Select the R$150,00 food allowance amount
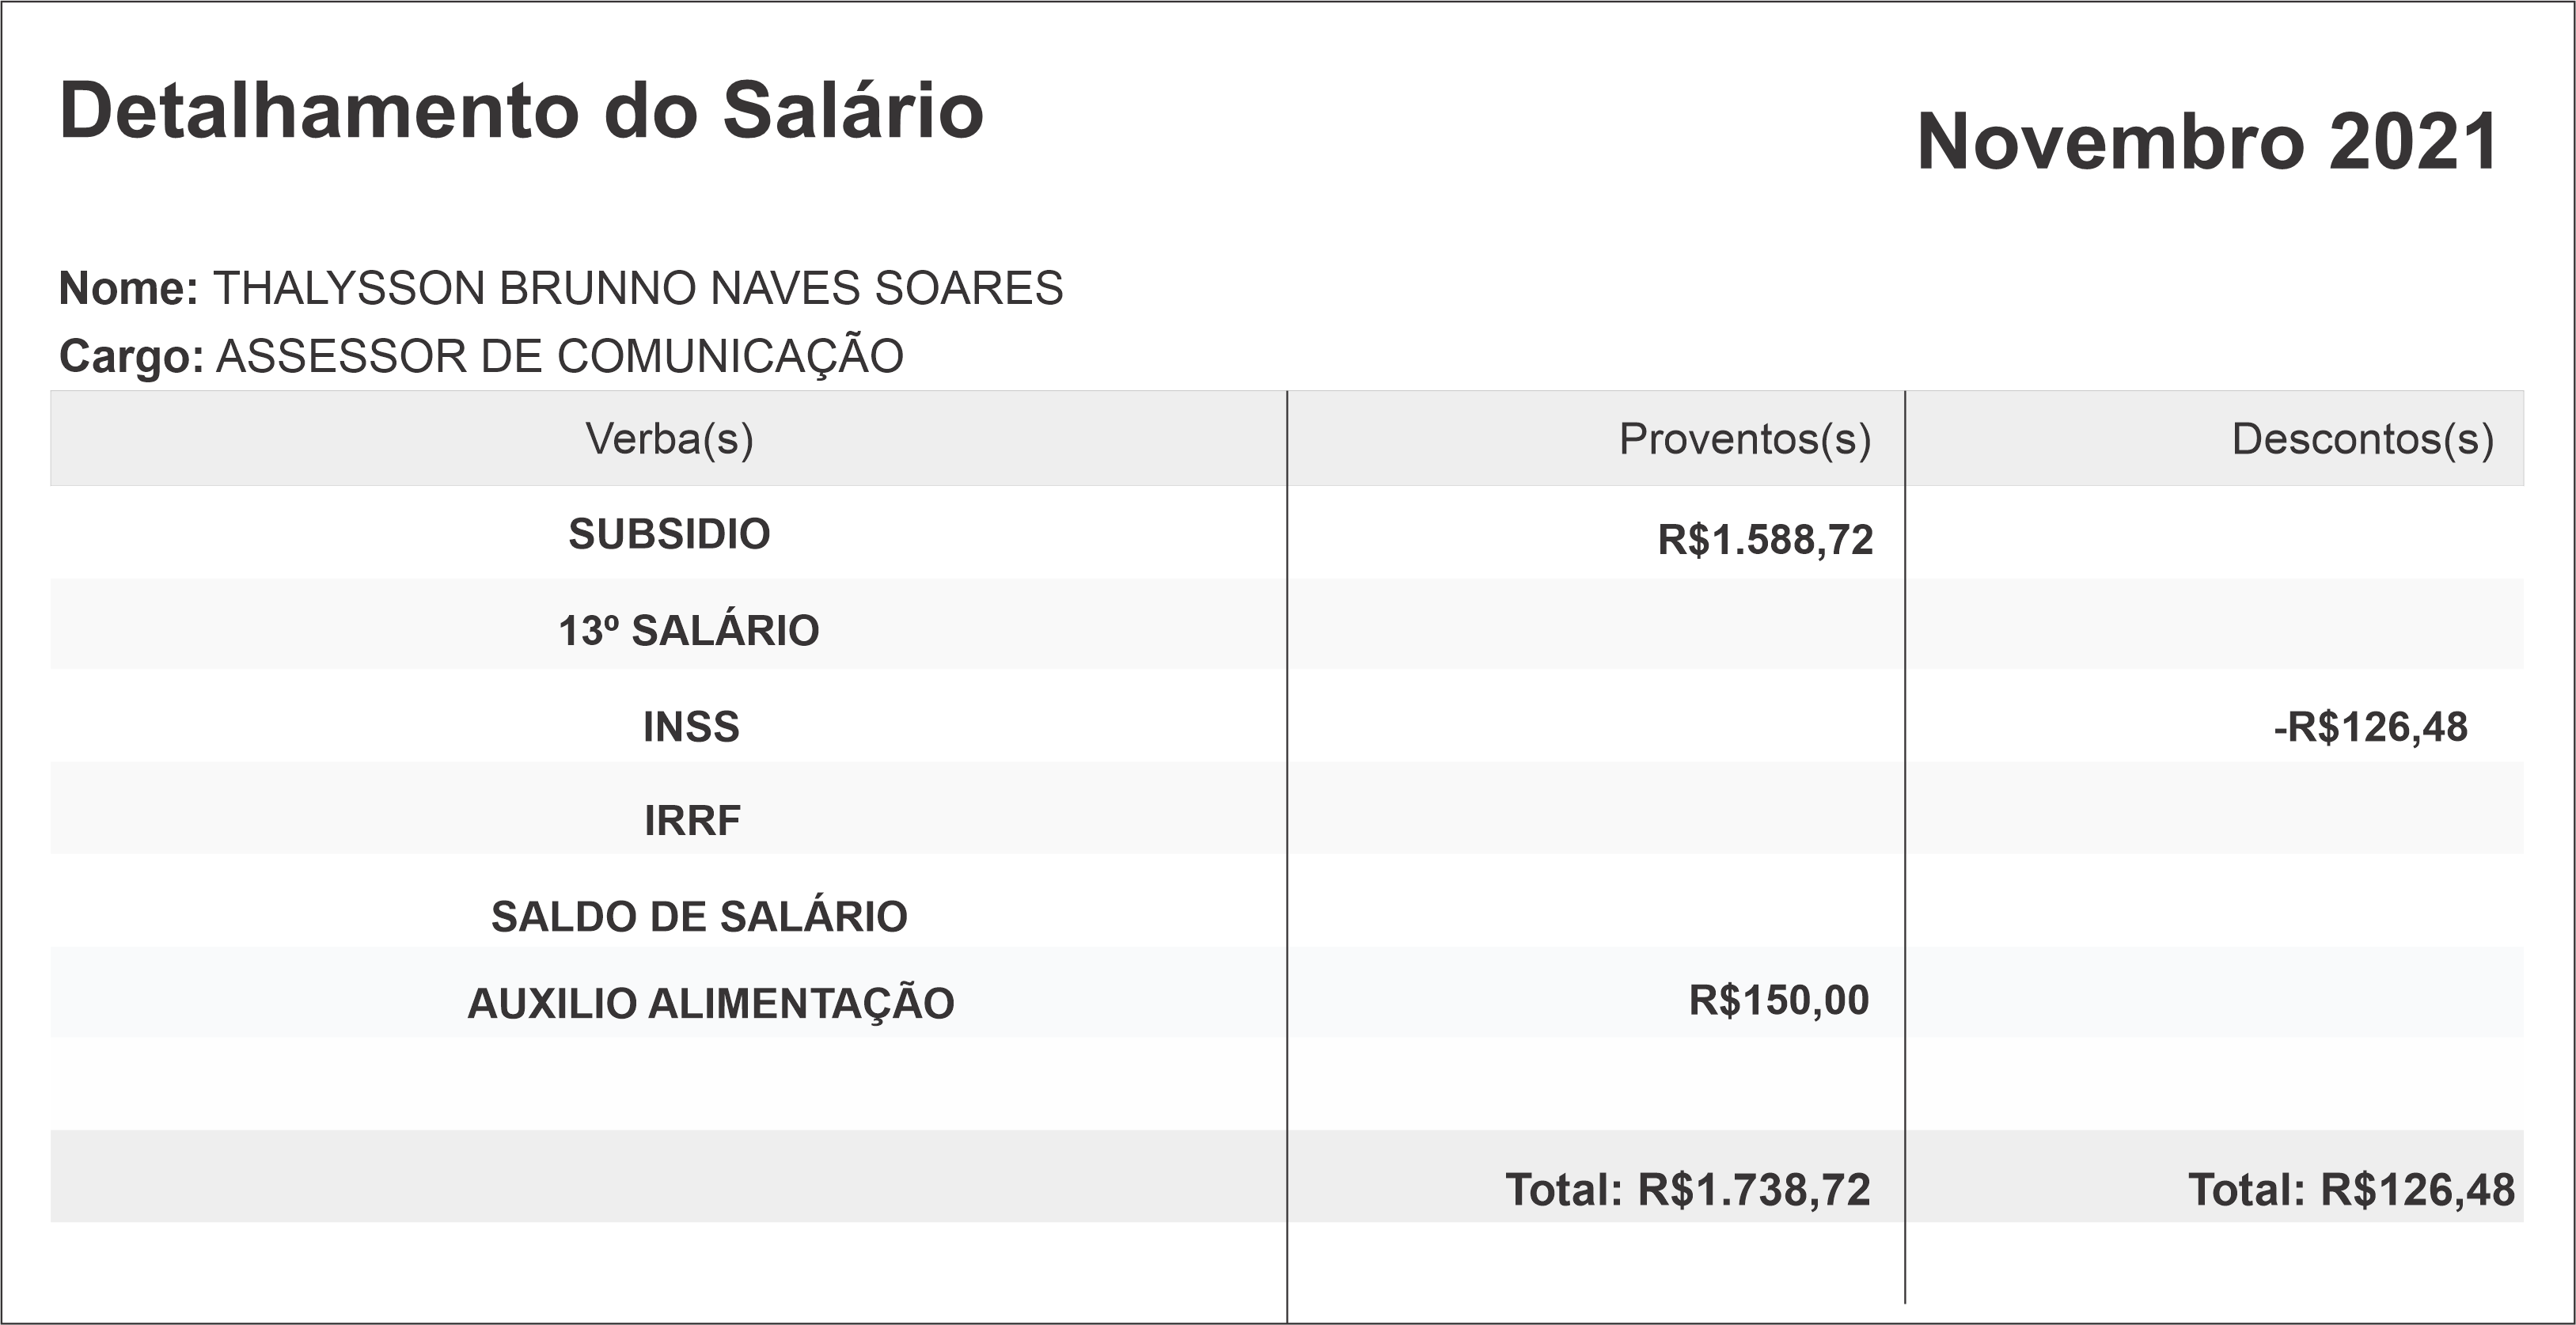Image resolution: width=2576 pixels, height=1325 pixels. 1778,1000
